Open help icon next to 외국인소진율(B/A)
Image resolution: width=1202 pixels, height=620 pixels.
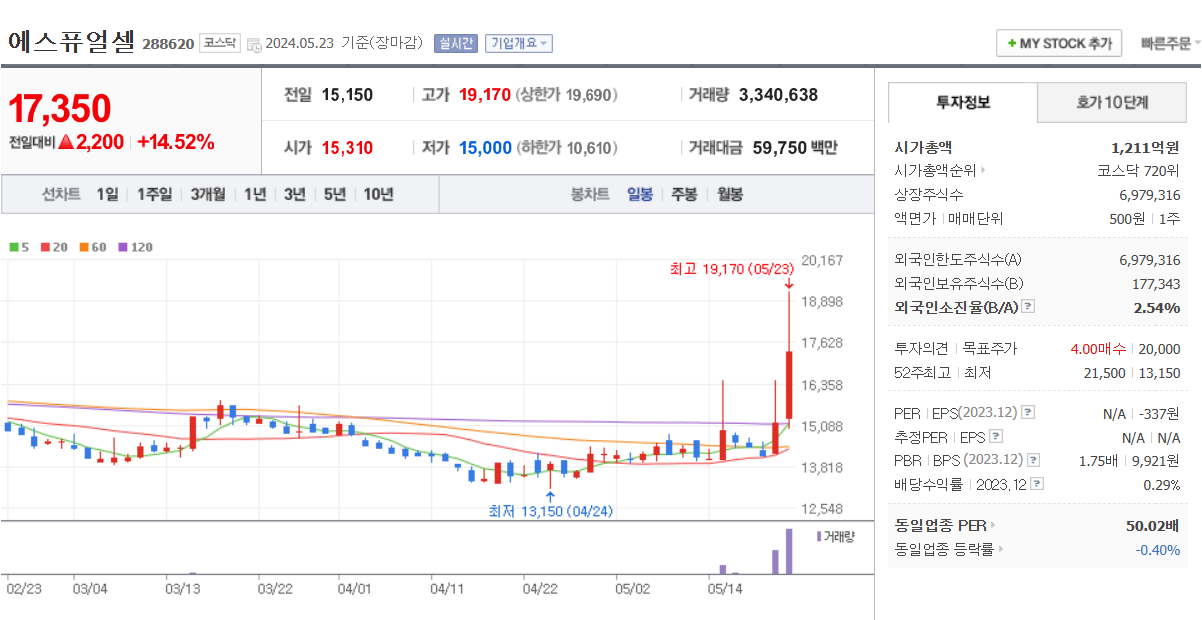1028,307
